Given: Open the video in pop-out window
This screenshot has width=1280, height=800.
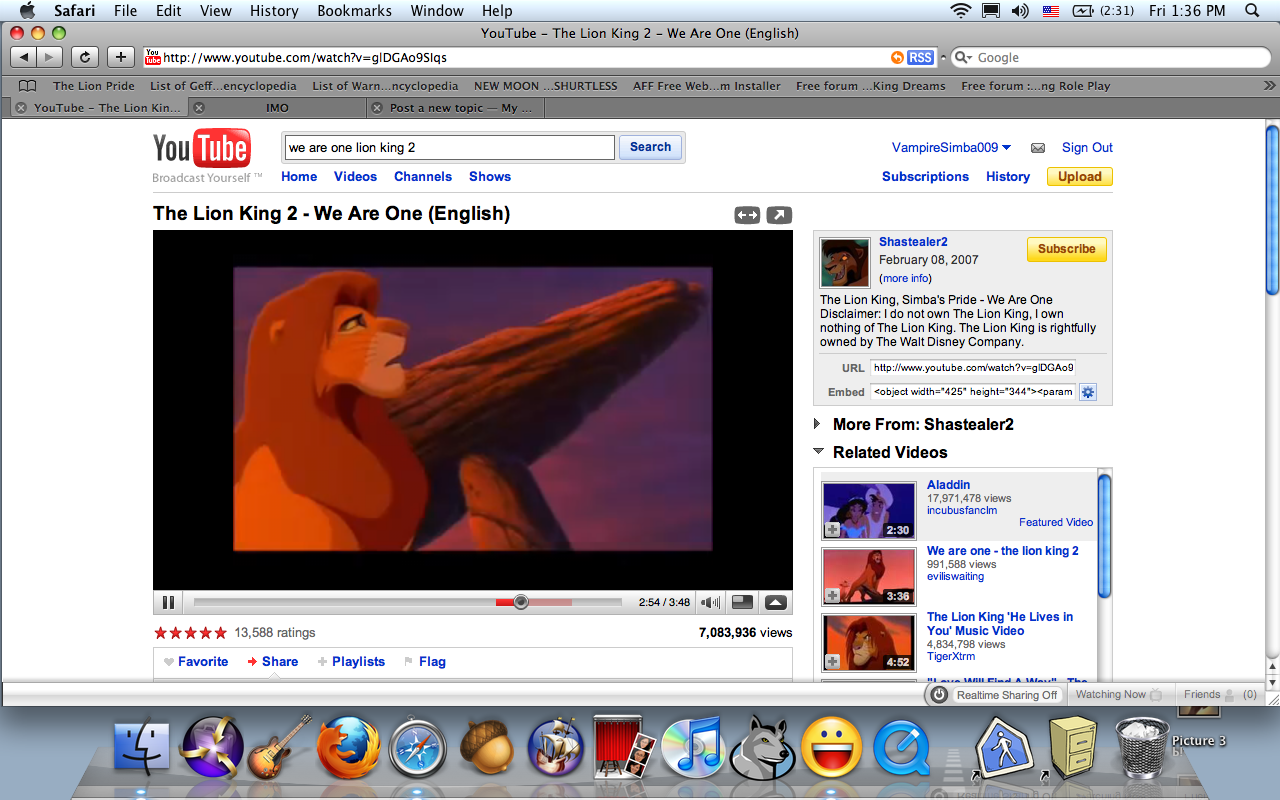Looking at the screenshot, I should [x=779, y=215].
